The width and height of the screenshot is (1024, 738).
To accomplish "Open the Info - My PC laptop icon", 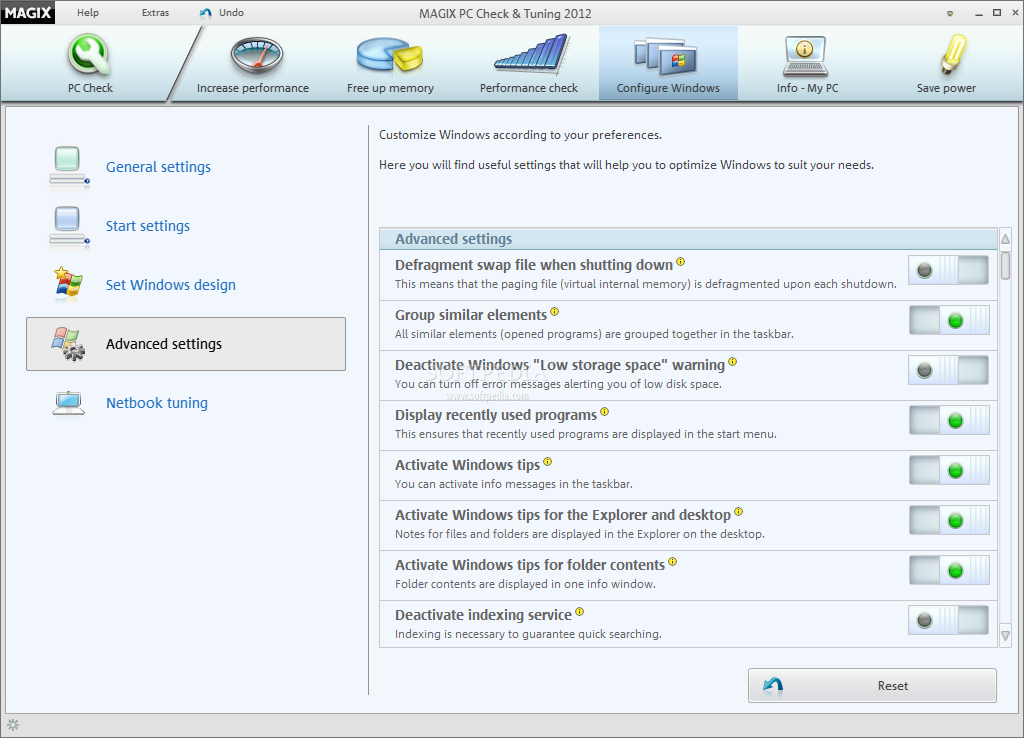I will click(805, 56).
